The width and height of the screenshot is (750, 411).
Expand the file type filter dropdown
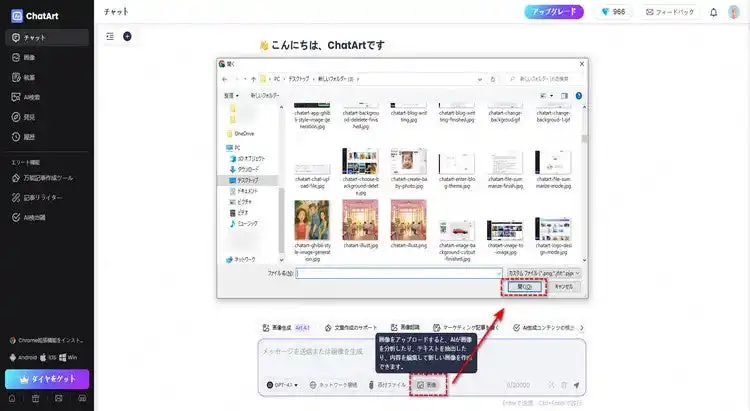pyautogui.click(x=543, y=271)
